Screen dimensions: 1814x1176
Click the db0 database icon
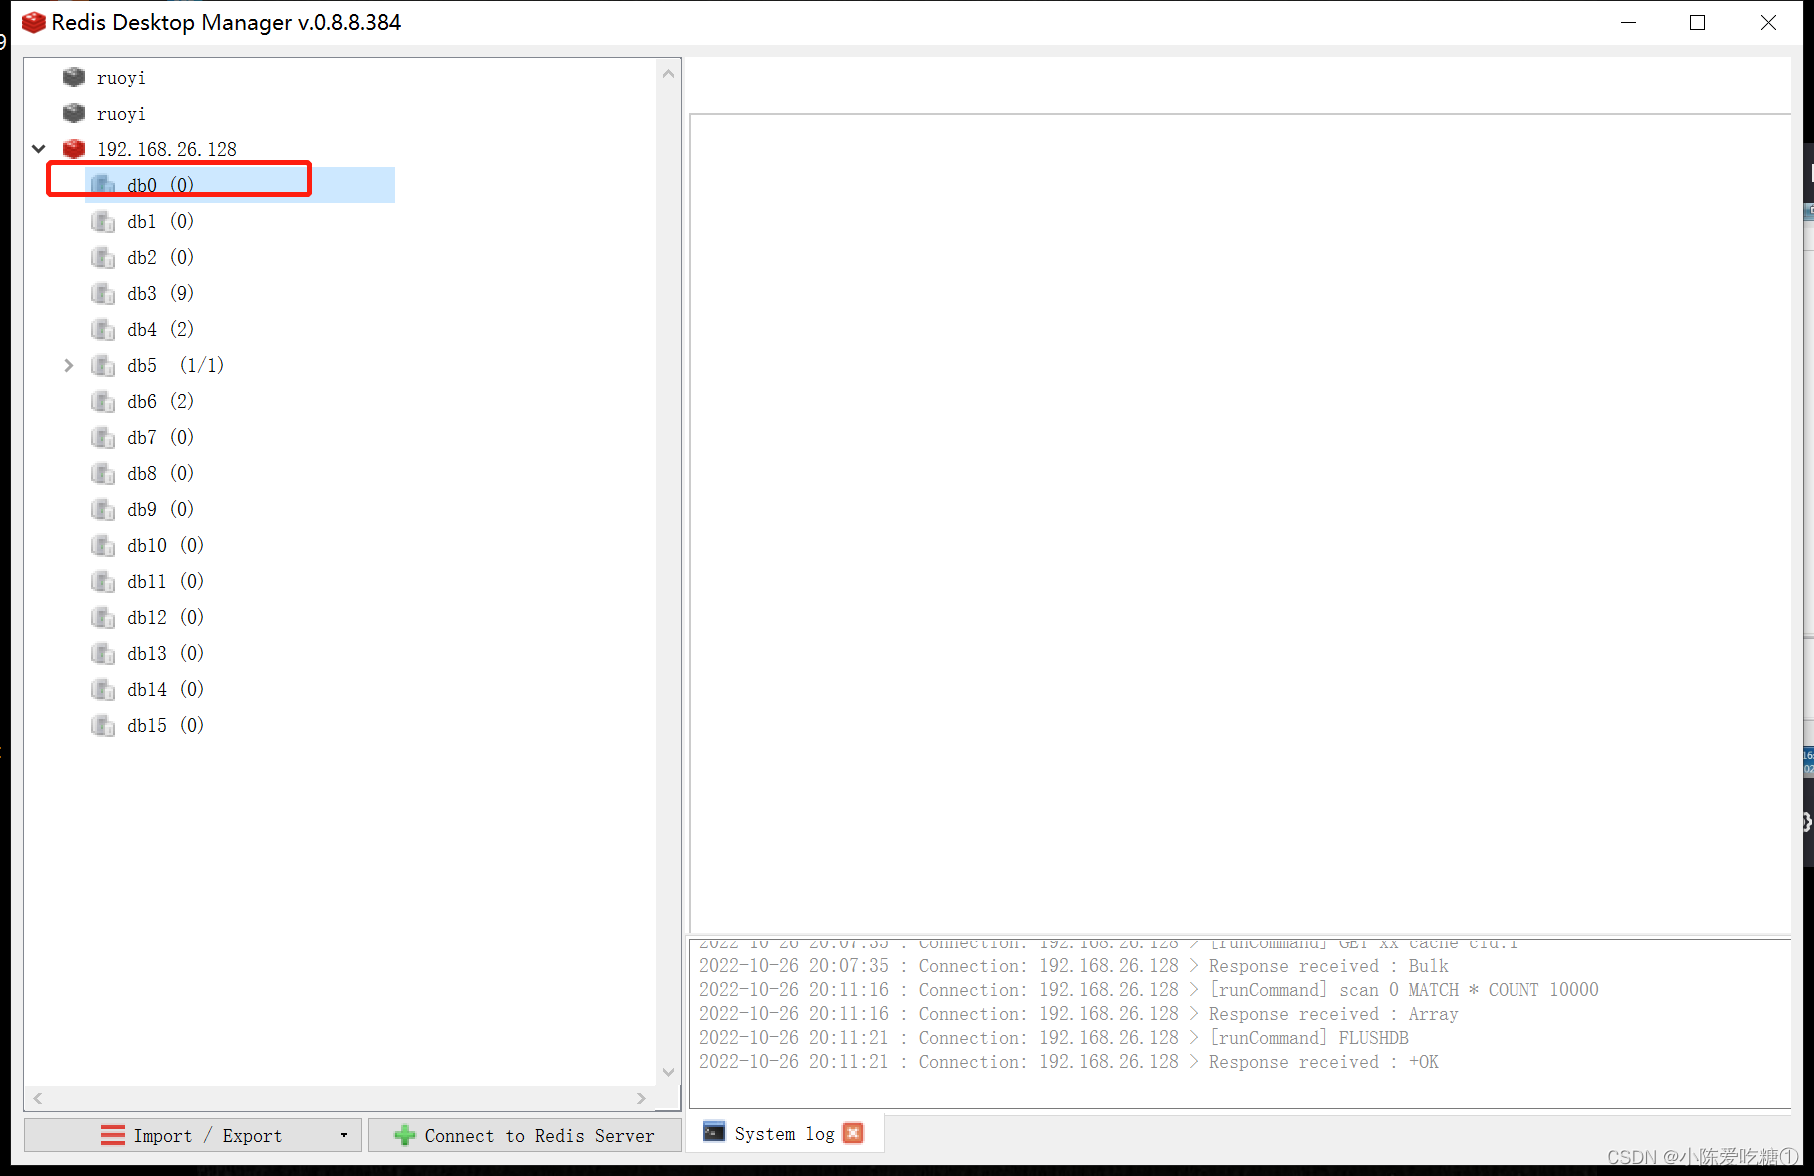coord(103,185)
